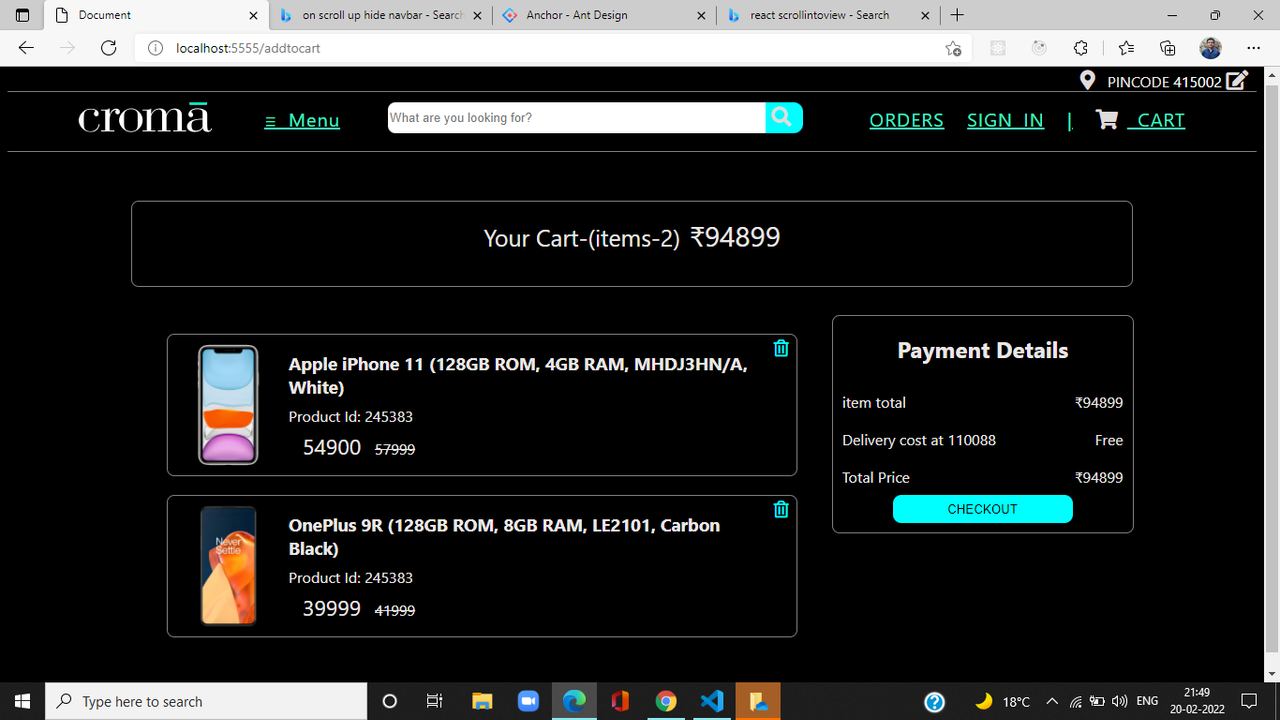This screenshot has height=720, width=1280.
Task: Open Zoom from the taskbar
Action: tap(528, 701)
